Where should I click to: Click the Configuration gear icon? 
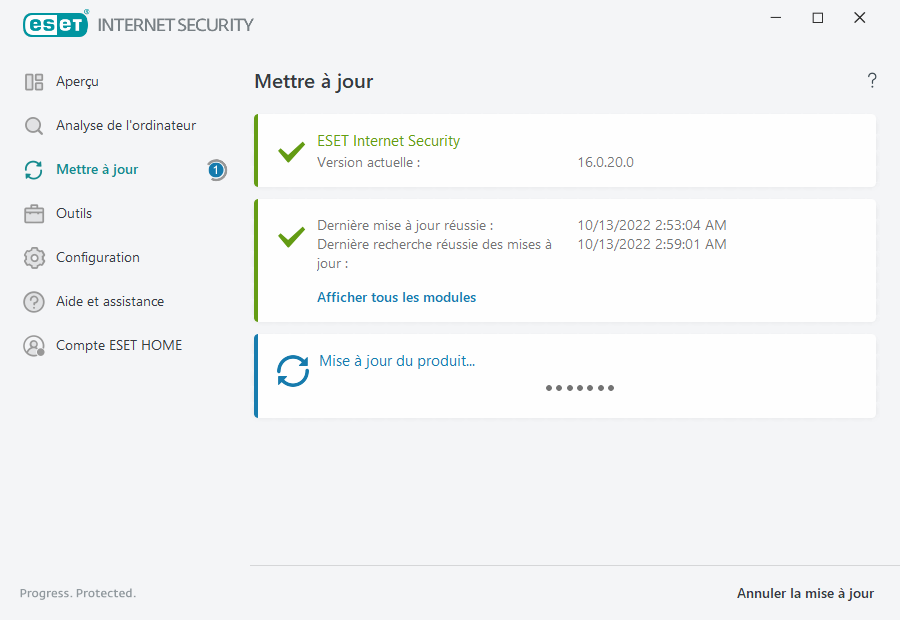coord(34,258)
